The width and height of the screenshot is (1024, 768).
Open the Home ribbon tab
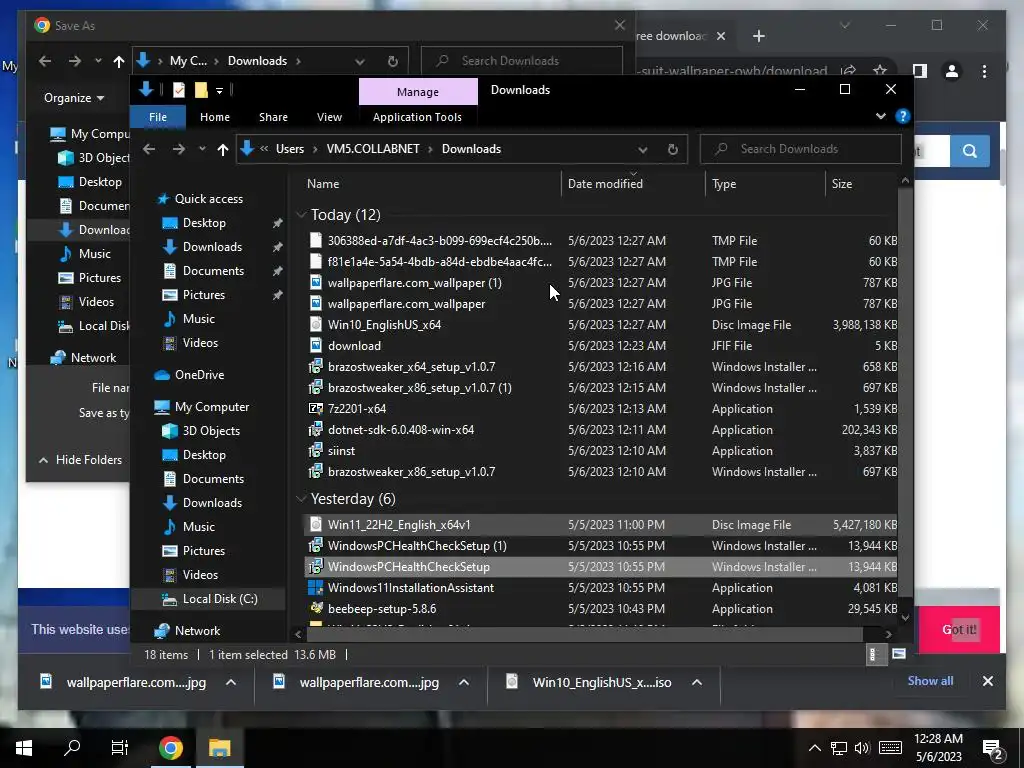pyautogui.click(x=215, y=117)
